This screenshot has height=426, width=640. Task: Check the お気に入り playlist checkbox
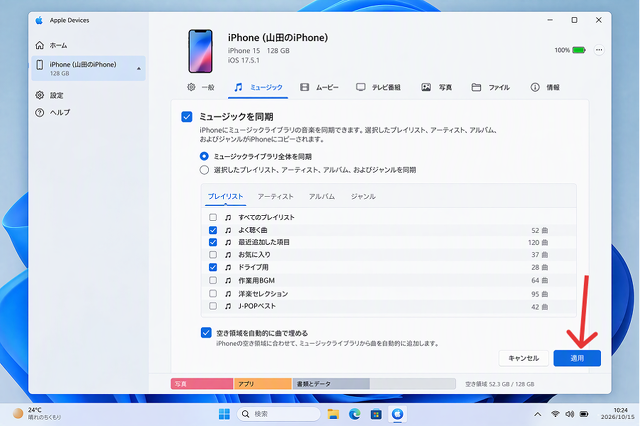point(213,255)
